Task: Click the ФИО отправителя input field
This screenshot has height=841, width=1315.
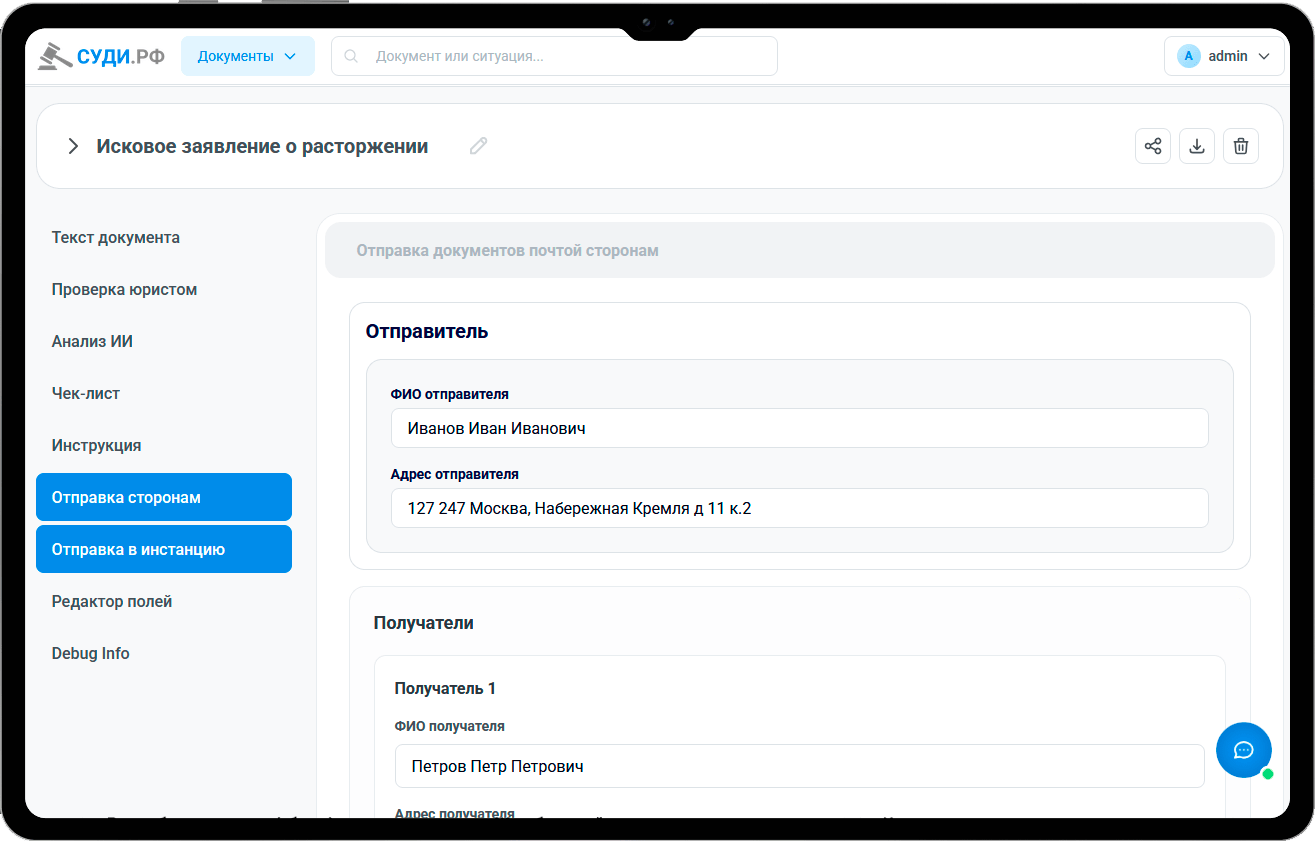Action: pyautogui.click(x=799, y=428)
